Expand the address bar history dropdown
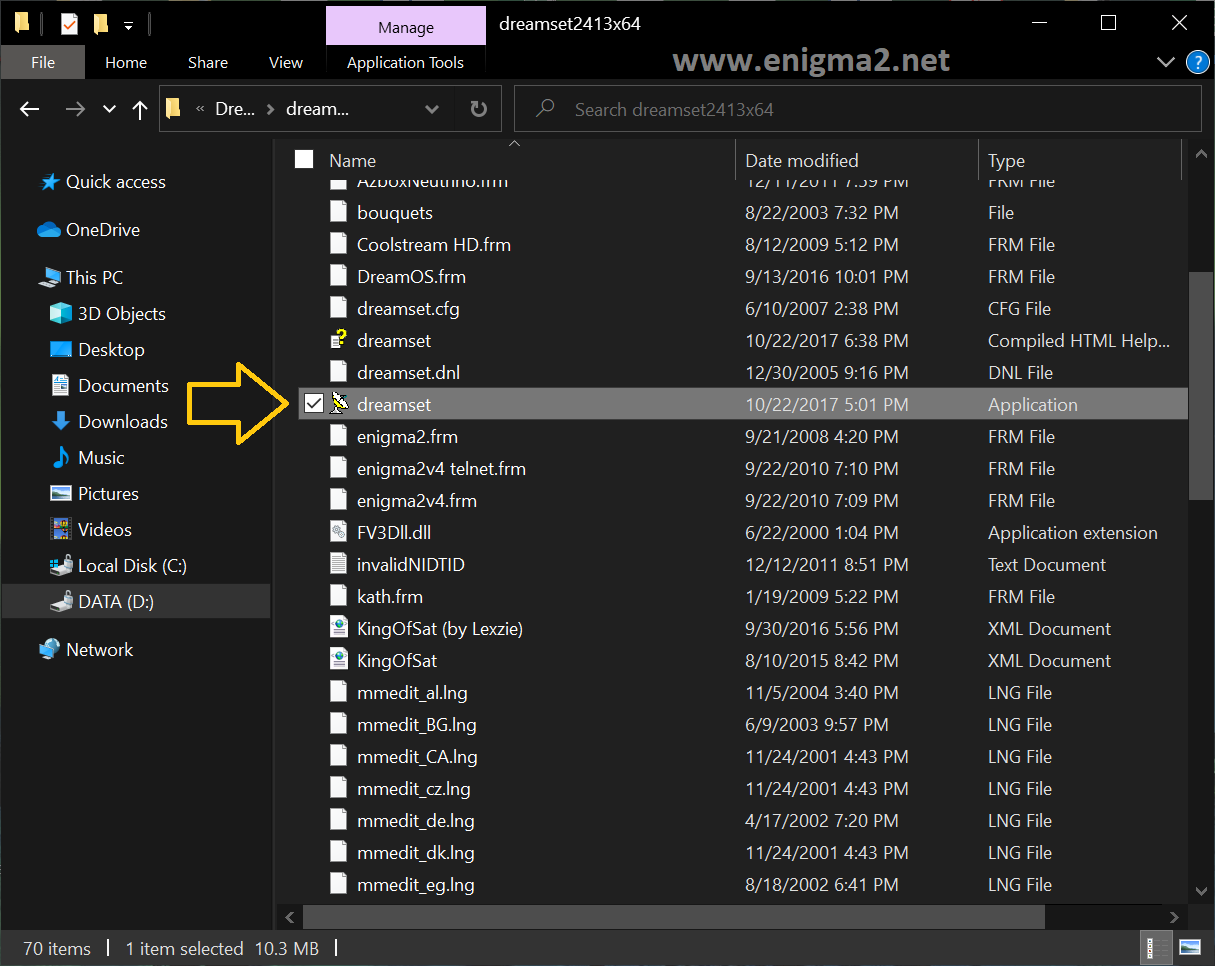 [x=431, y=109]
